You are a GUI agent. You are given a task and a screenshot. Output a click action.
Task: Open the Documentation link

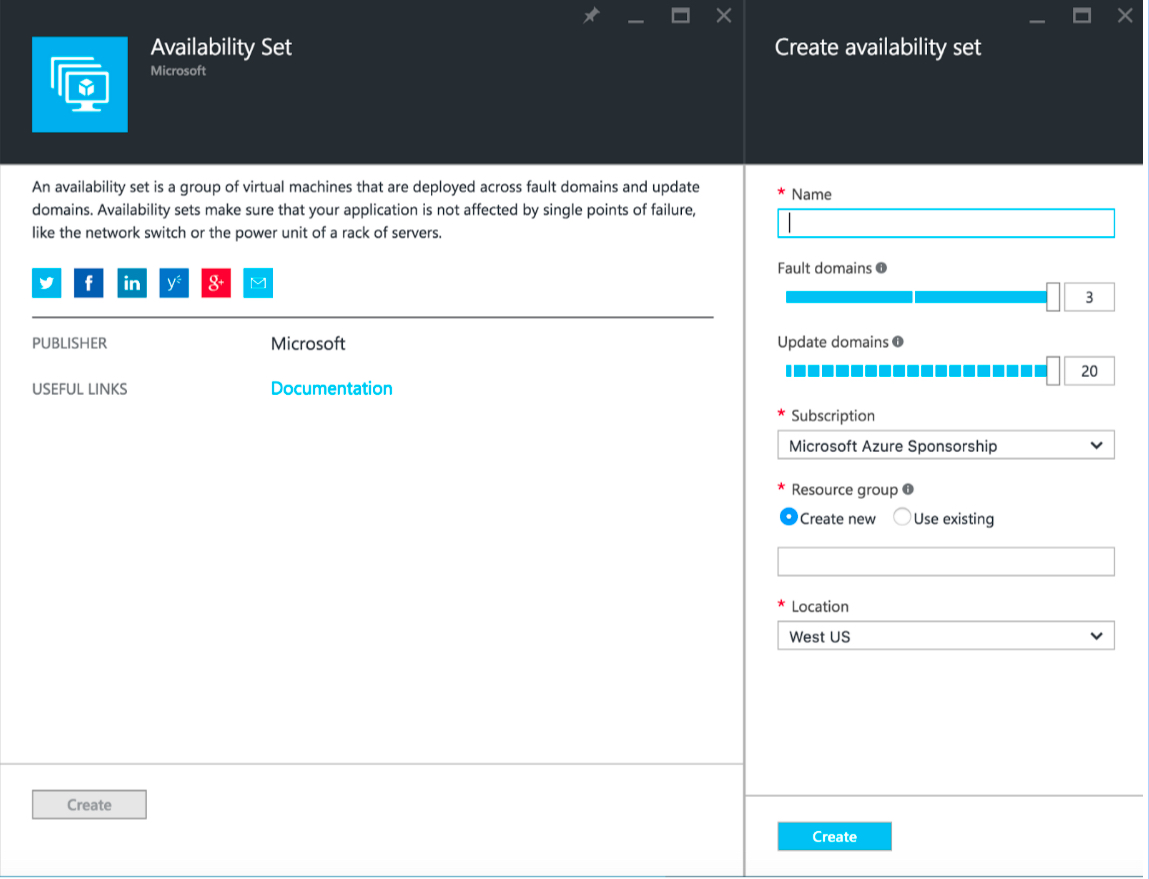(x=331, y=389)
